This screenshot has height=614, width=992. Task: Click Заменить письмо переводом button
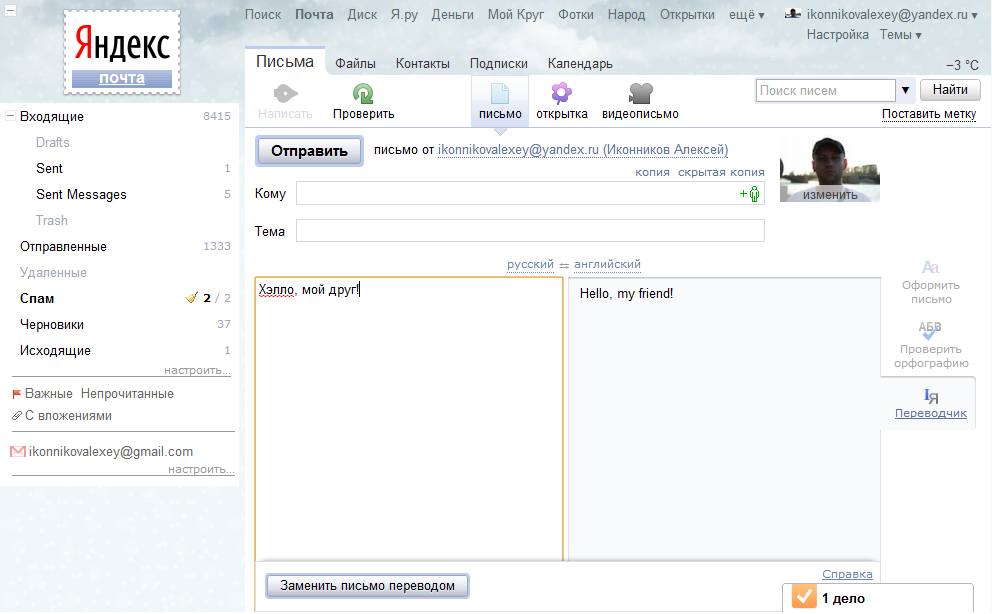point(367,586)
